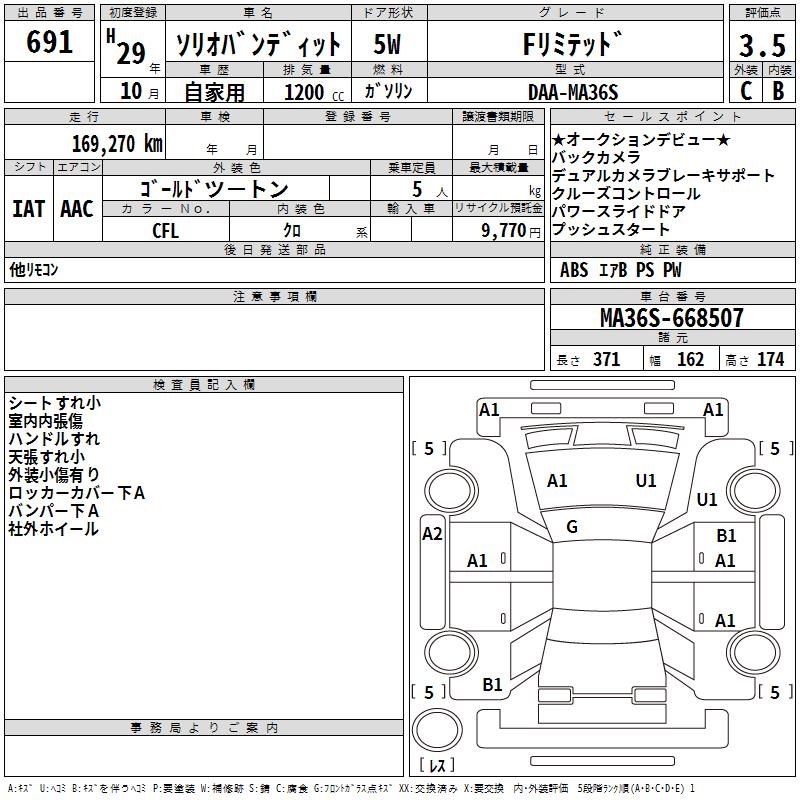
Task: Click エアB equipment entry
Action: 613,270
